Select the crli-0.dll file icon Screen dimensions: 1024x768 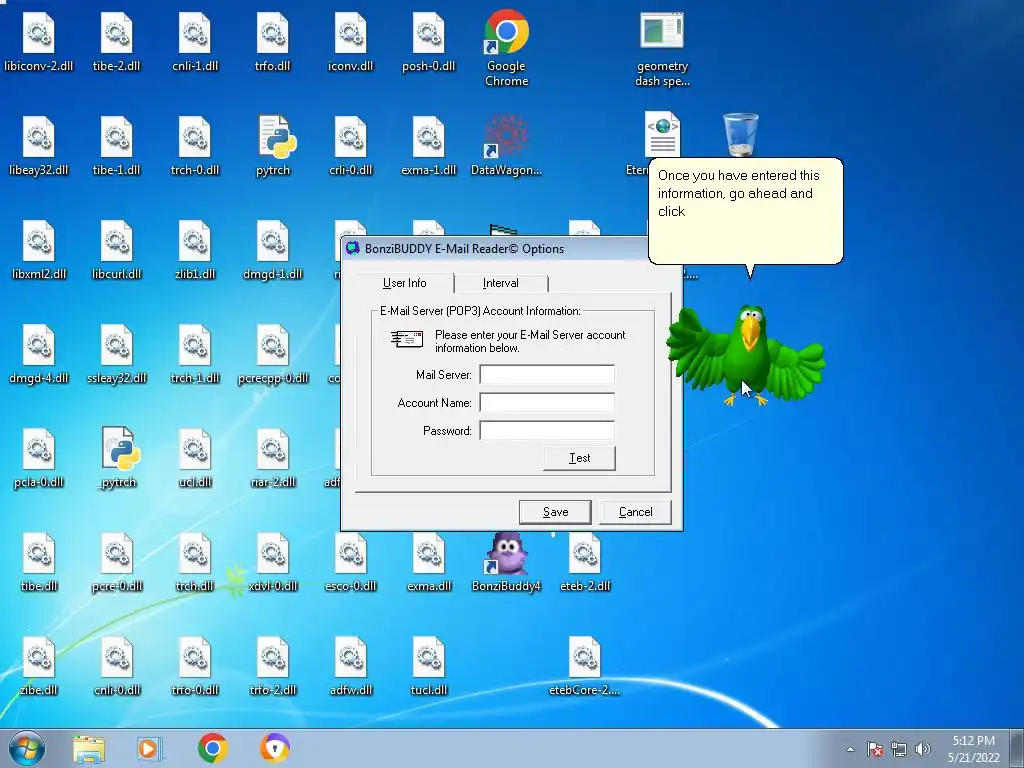click(351, 145)
